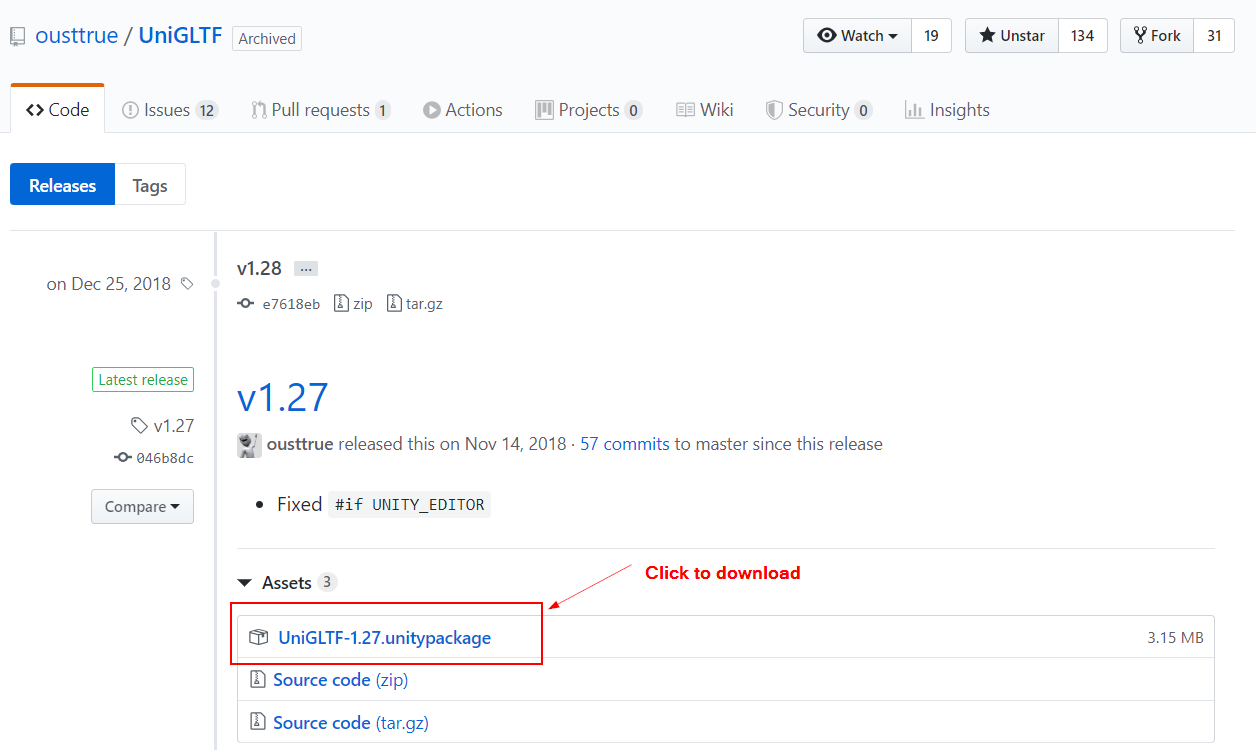1256x750 pixels.
Task: Click the zip icon for Source code (zip)
Action: point(257,680)
